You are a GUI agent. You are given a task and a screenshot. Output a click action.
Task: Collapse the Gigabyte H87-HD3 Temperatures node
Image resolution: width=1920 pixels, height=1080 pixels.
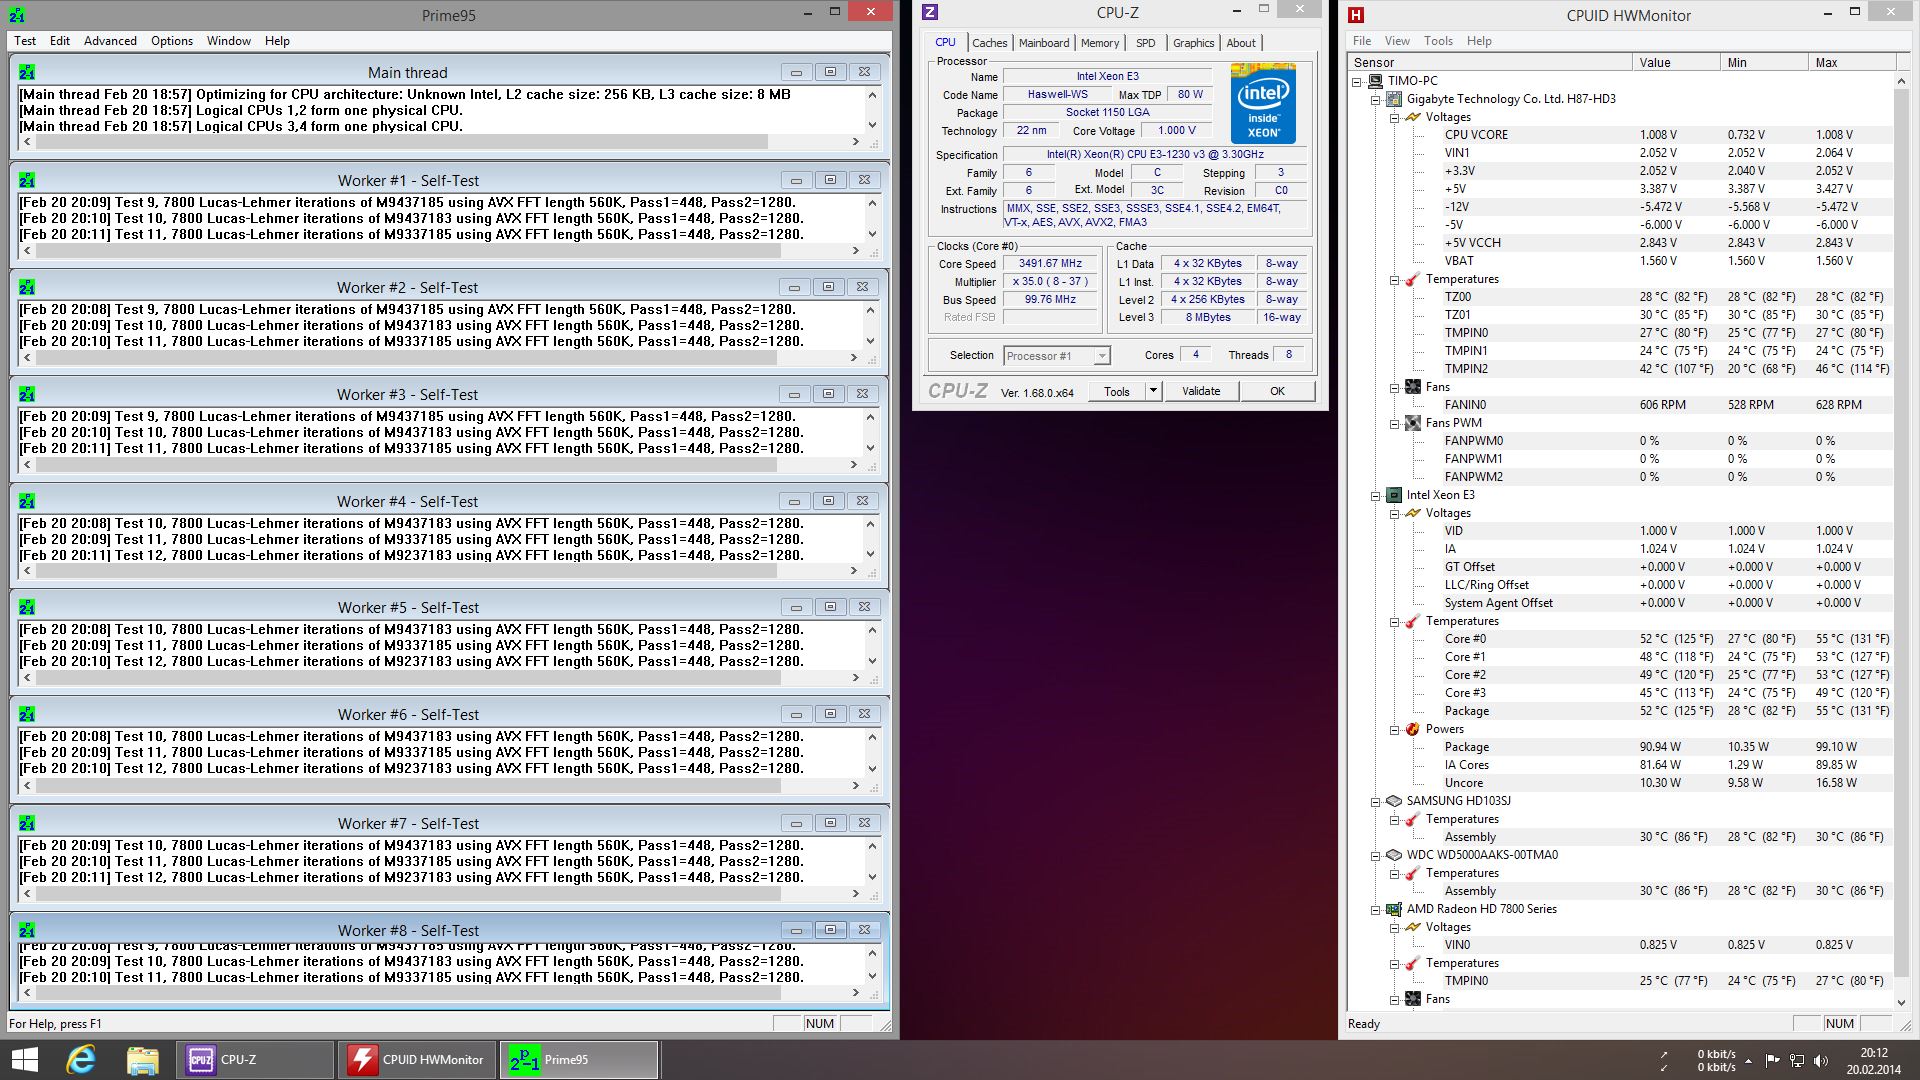[x=1395, y=279]
